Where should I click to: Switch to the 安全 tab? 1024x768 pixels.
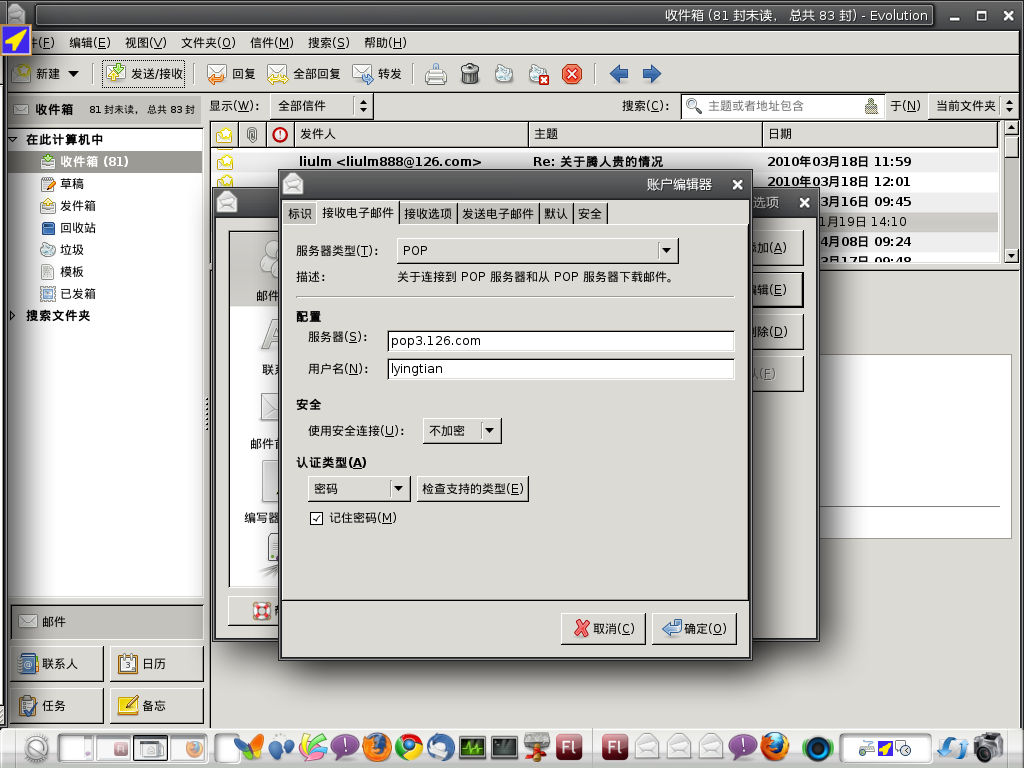[590, 214]
